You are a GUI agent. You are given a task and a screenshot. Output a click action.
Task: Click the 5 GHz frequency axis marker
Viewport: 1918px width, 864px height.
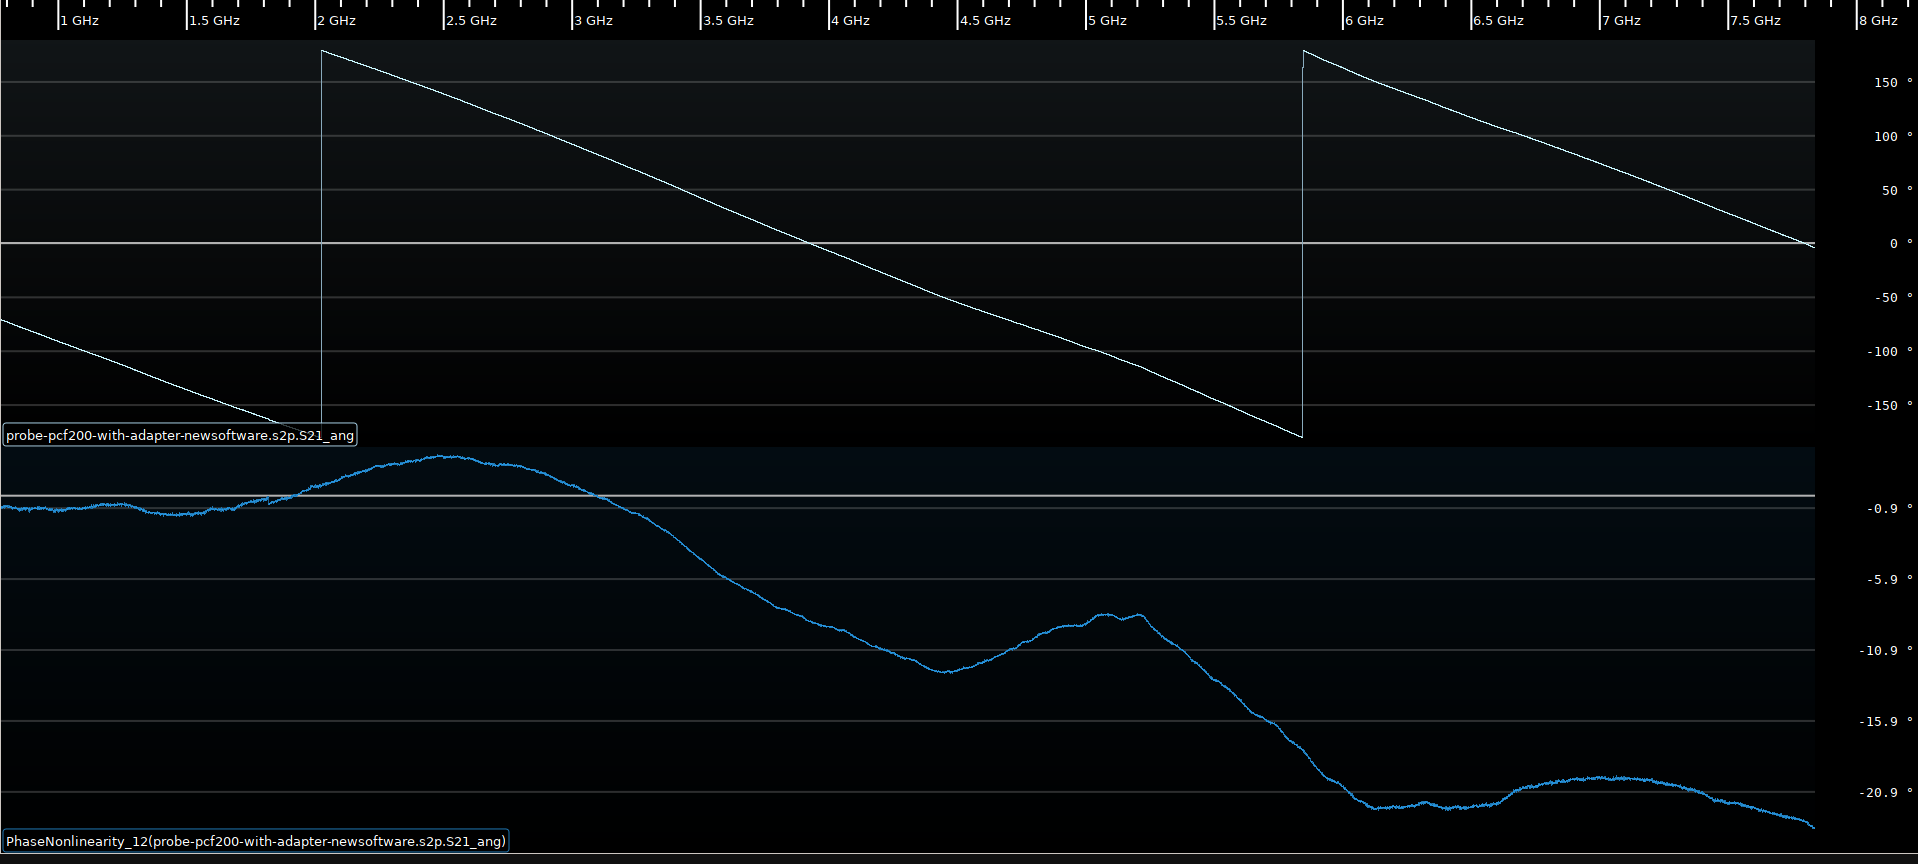[1108, 20]
